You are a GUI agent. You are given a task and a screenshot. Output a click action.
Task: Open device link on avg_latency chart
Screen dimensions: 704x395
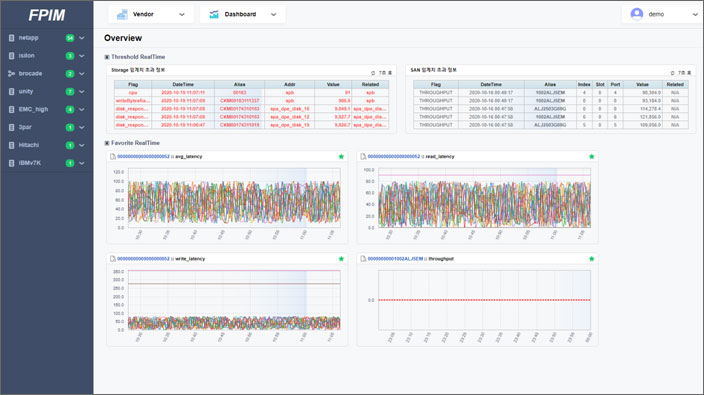click(x=143, y=157)
